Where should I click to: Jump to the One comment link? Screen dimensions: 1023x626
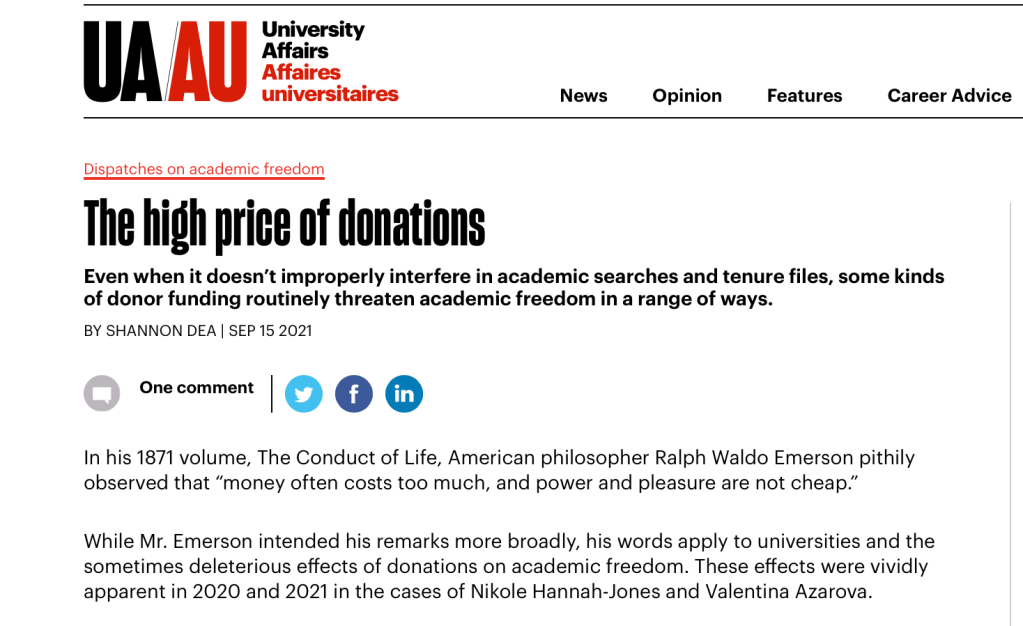coord(197,388)
